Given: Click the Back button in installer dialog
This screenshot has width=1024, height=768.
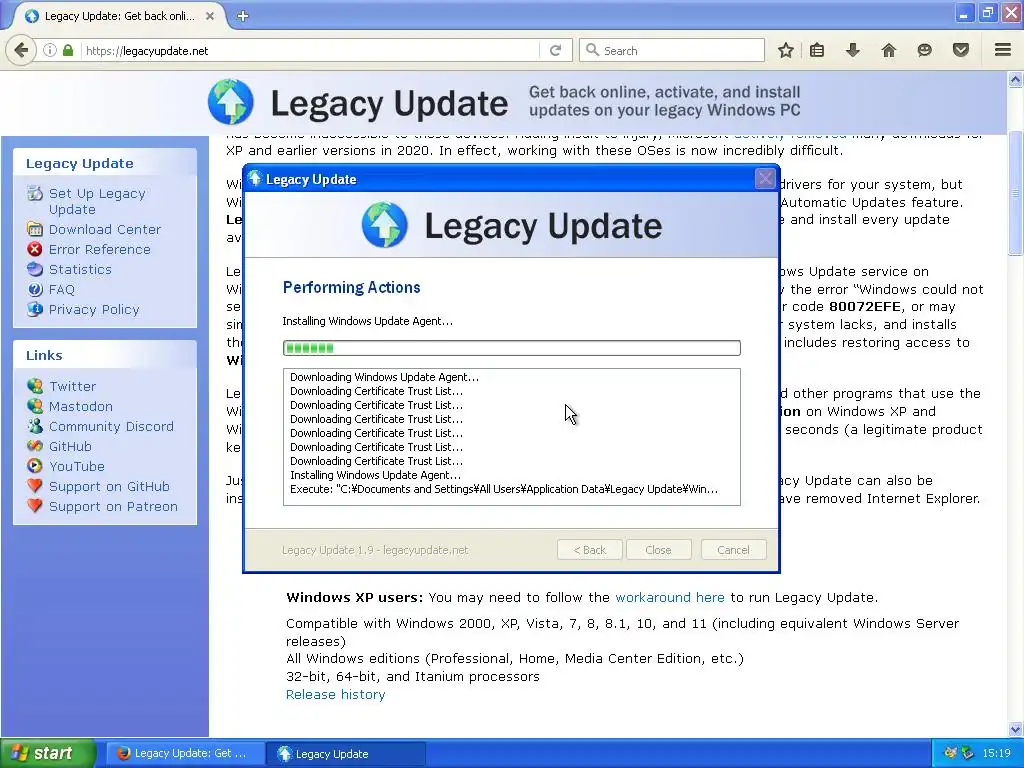Looking at the screenshot, I should click(x=590, y=550).
